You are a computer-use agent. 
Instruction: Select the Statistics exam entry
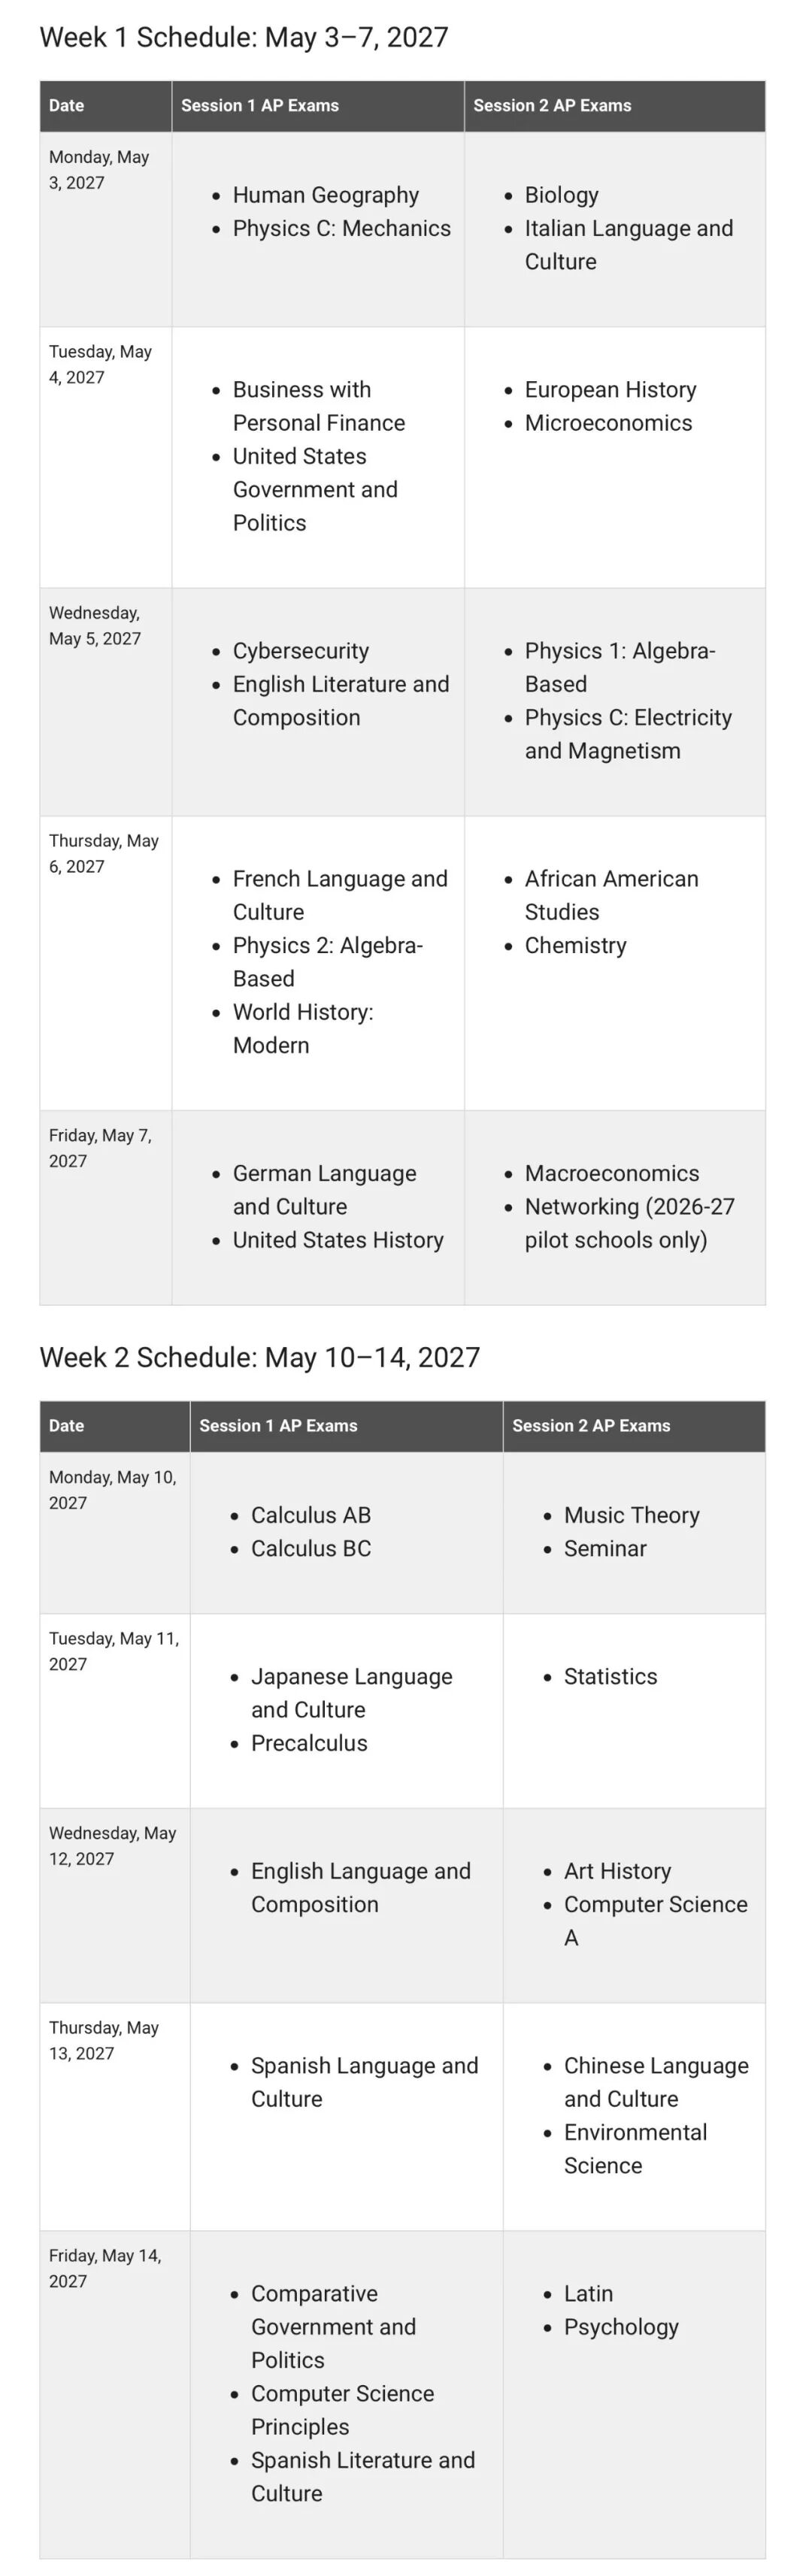pyautogui.click(x=611, y=1676)
